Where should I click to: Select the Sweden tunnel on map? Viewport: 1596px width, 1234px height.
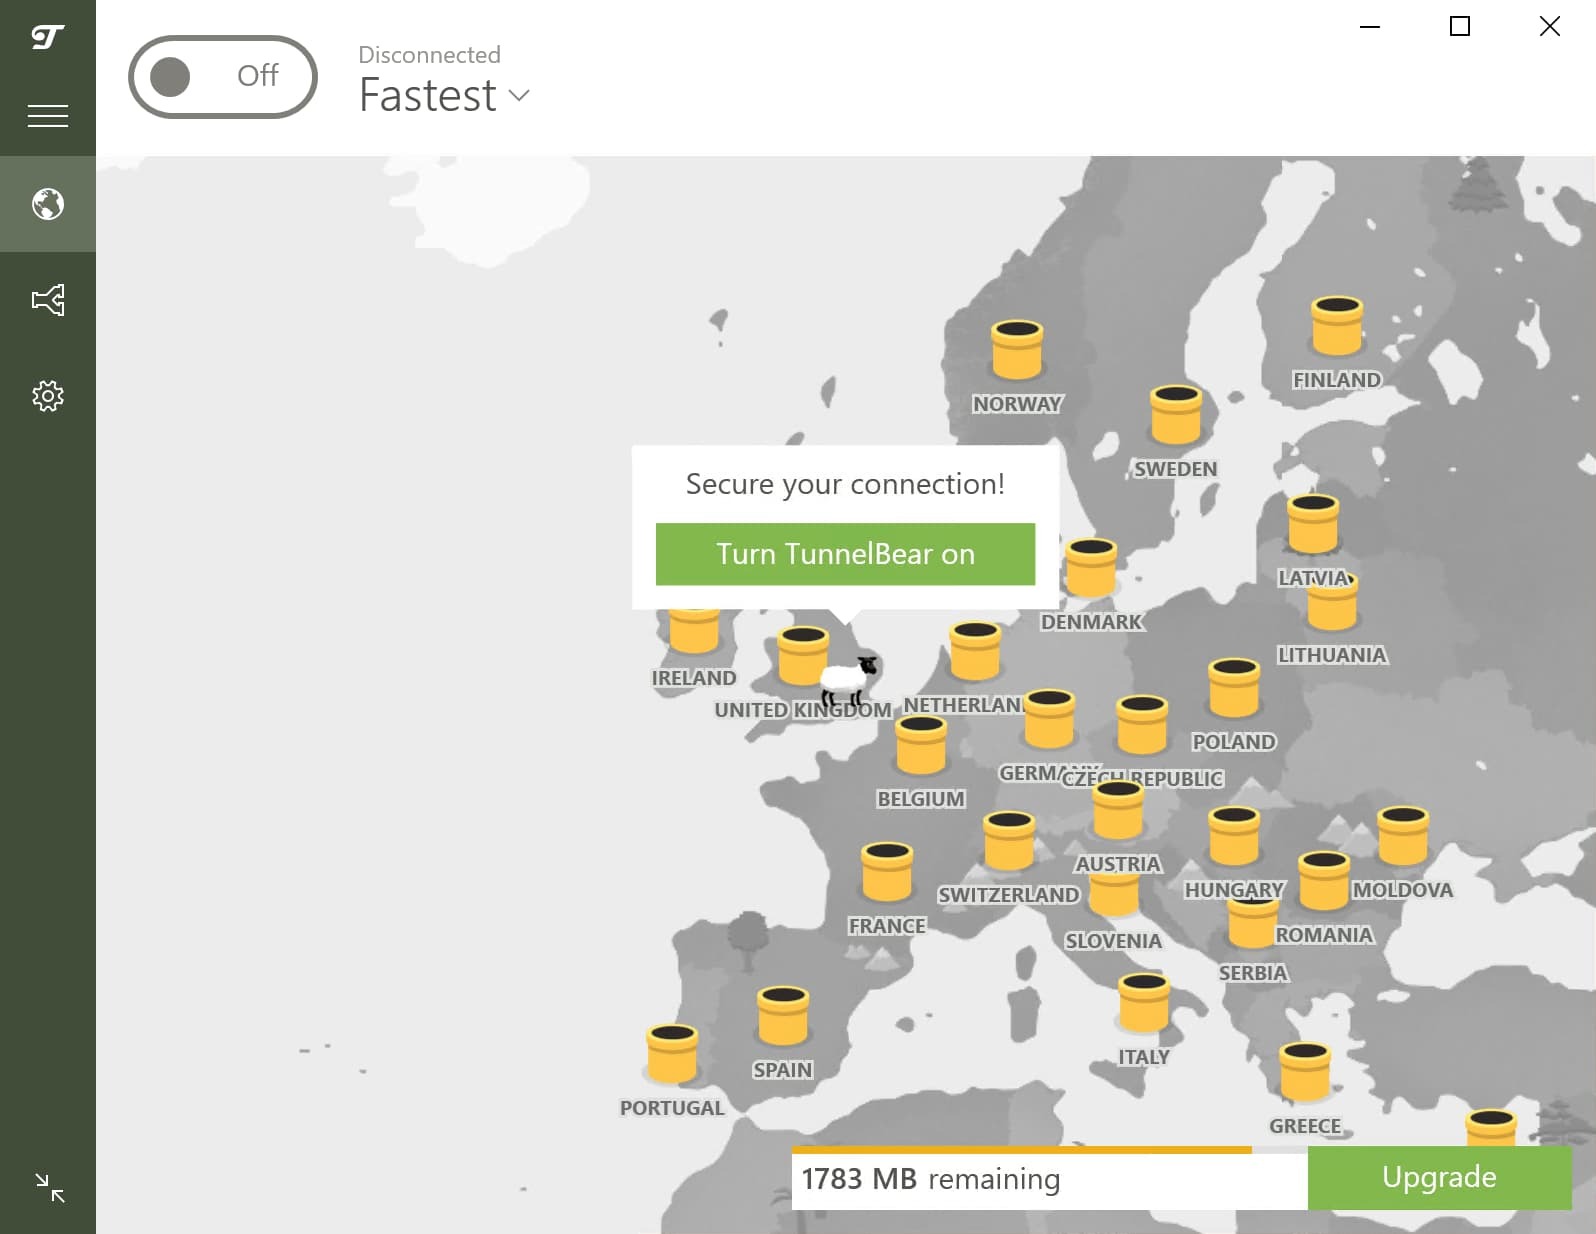(x=1176, y=414)
